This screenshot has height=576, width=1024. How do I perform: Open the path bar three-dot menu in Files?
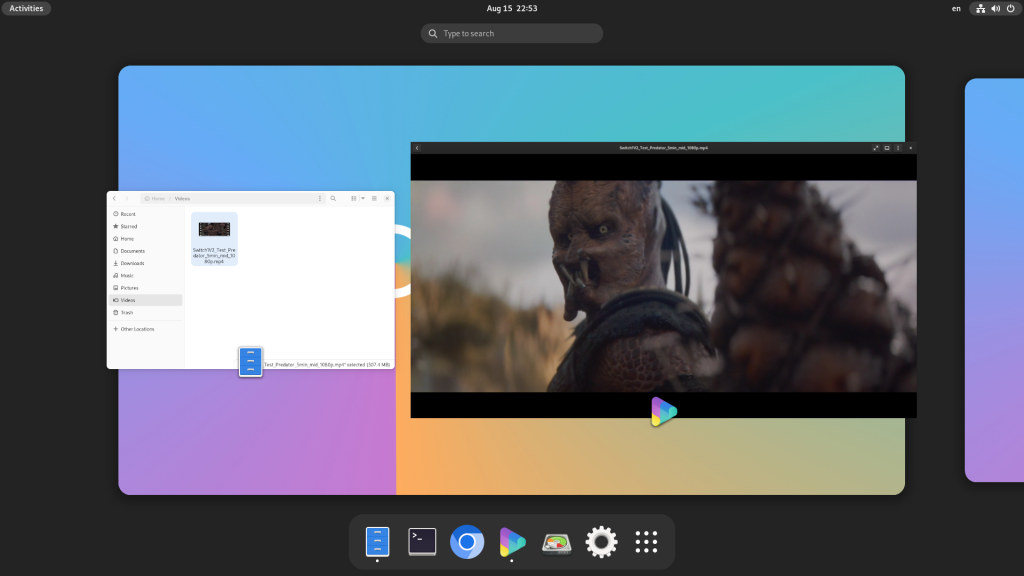(x=320, y=199)
